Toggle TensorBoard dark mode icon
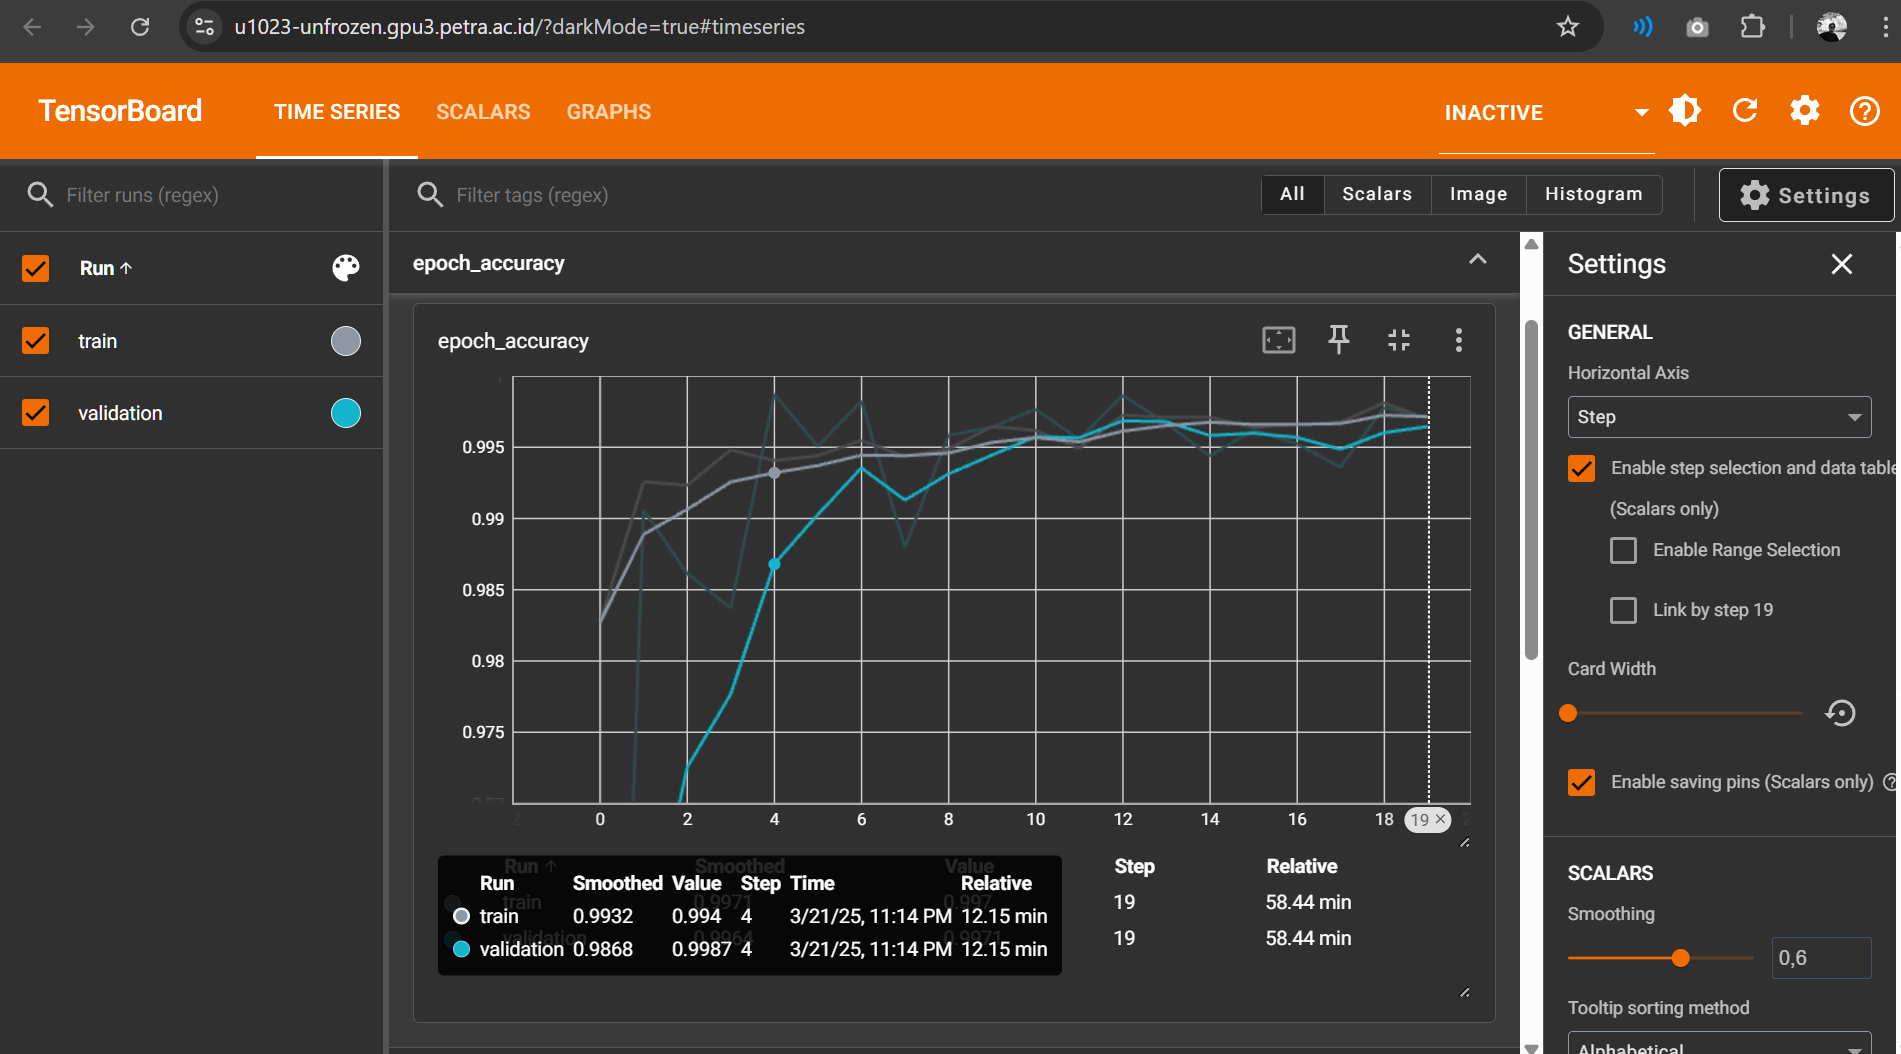Viewport: 1901px width, 1054px height. coord(1685,111)
